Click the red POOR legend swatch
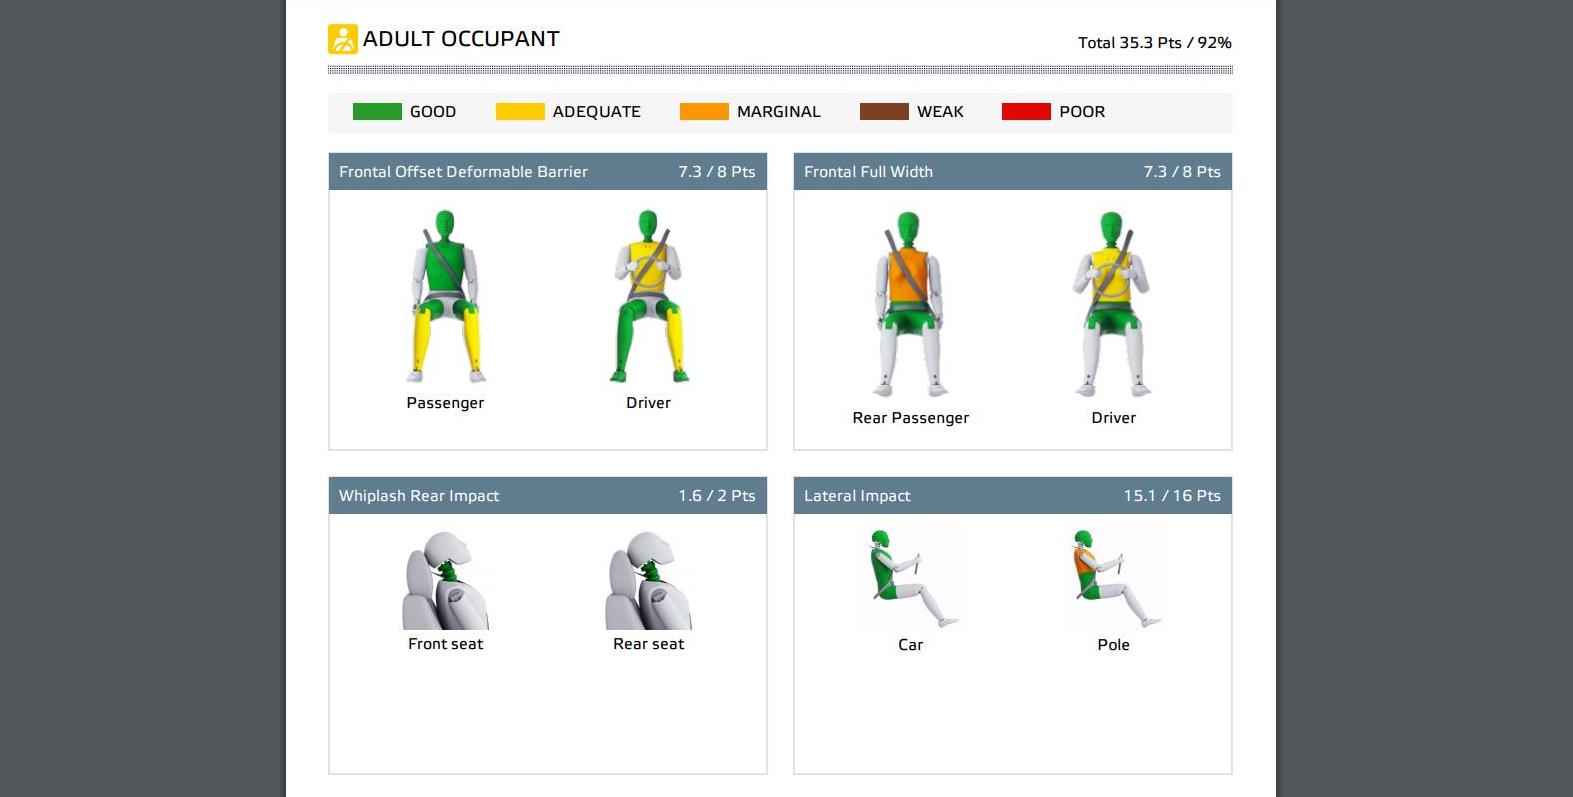The width and height of the screenshot is (1573, 797). [1026, 112]
